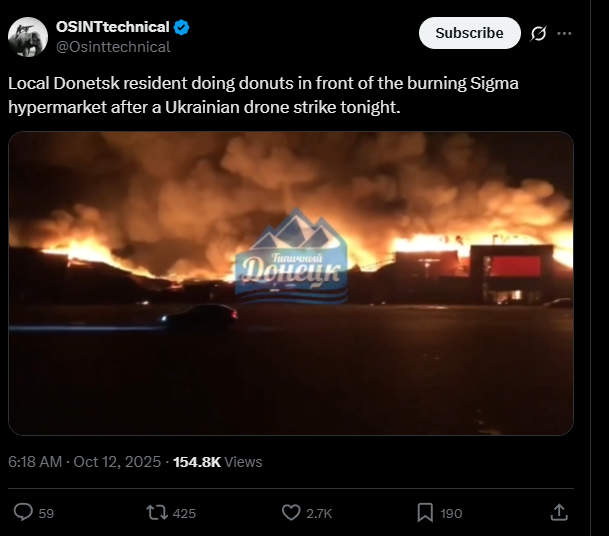The image size is (609, 536).
Task: View the 154.8K Views analytics
Action: click(x=218, y=462)
